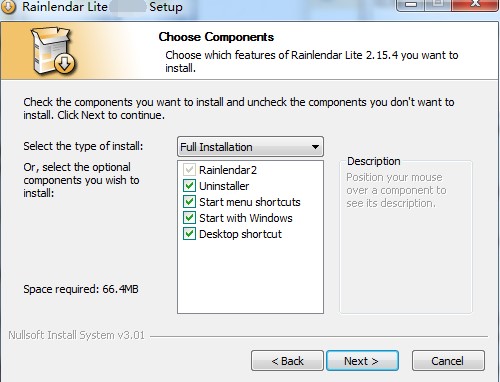Screen dimensions: 500x382
Task: Click the installer box icon in the header
Action: [54, 50]
